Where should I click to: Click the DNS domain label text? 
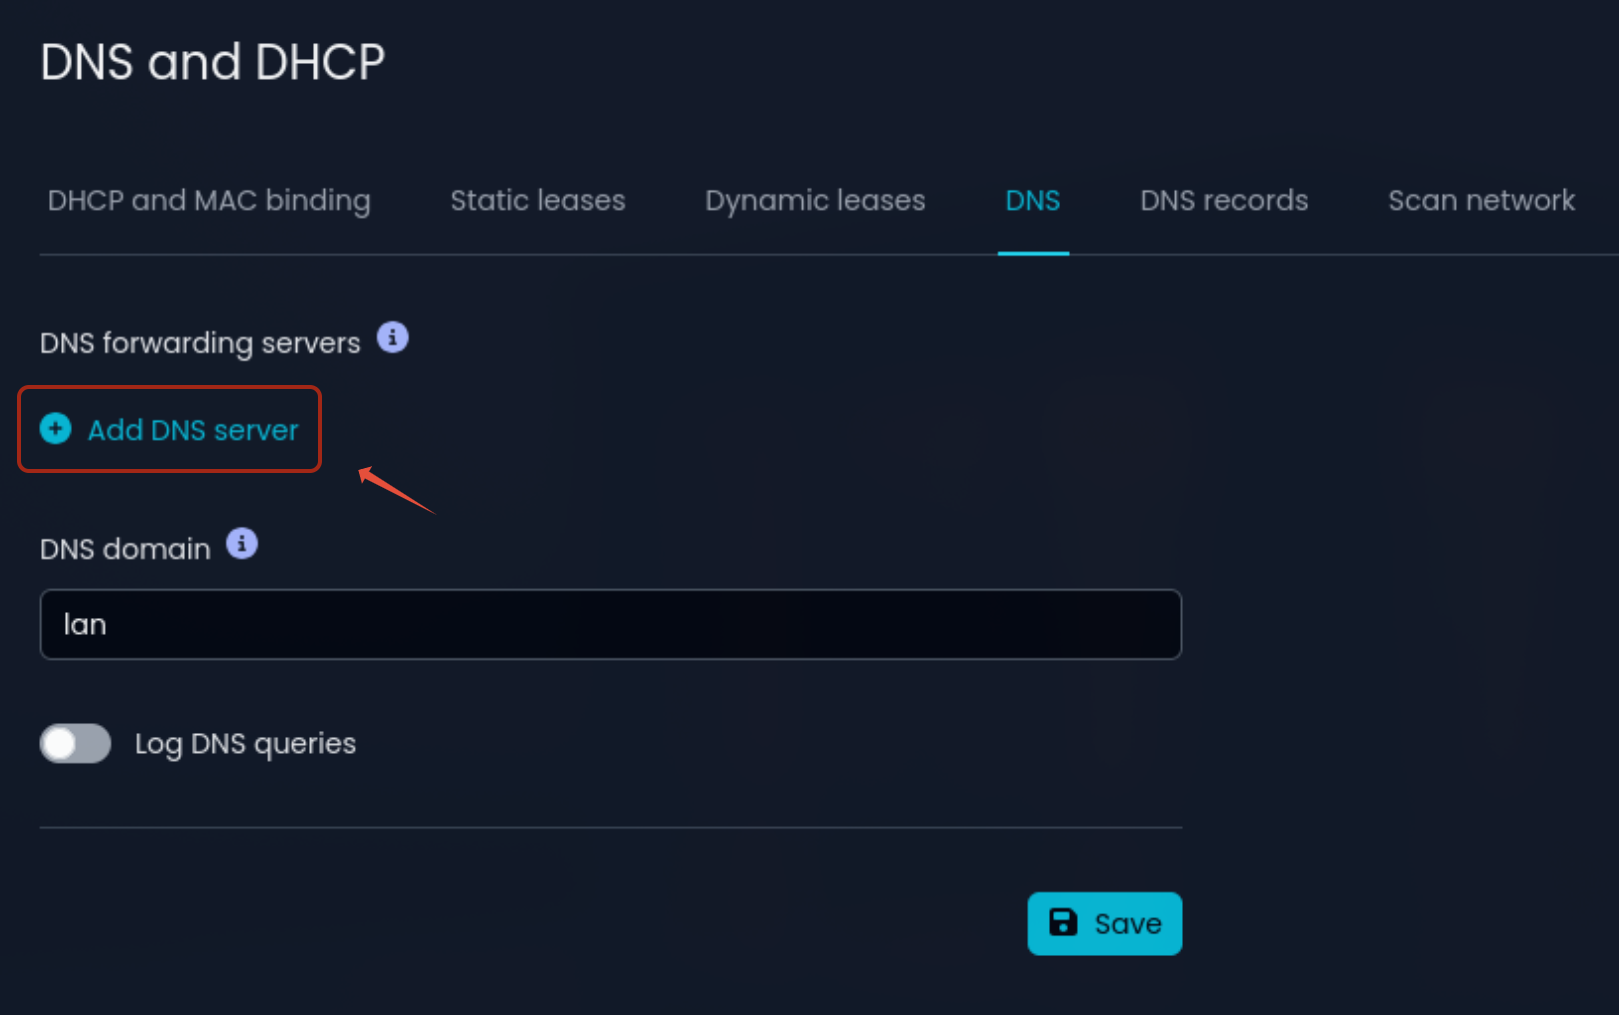[x=125, y=549]
